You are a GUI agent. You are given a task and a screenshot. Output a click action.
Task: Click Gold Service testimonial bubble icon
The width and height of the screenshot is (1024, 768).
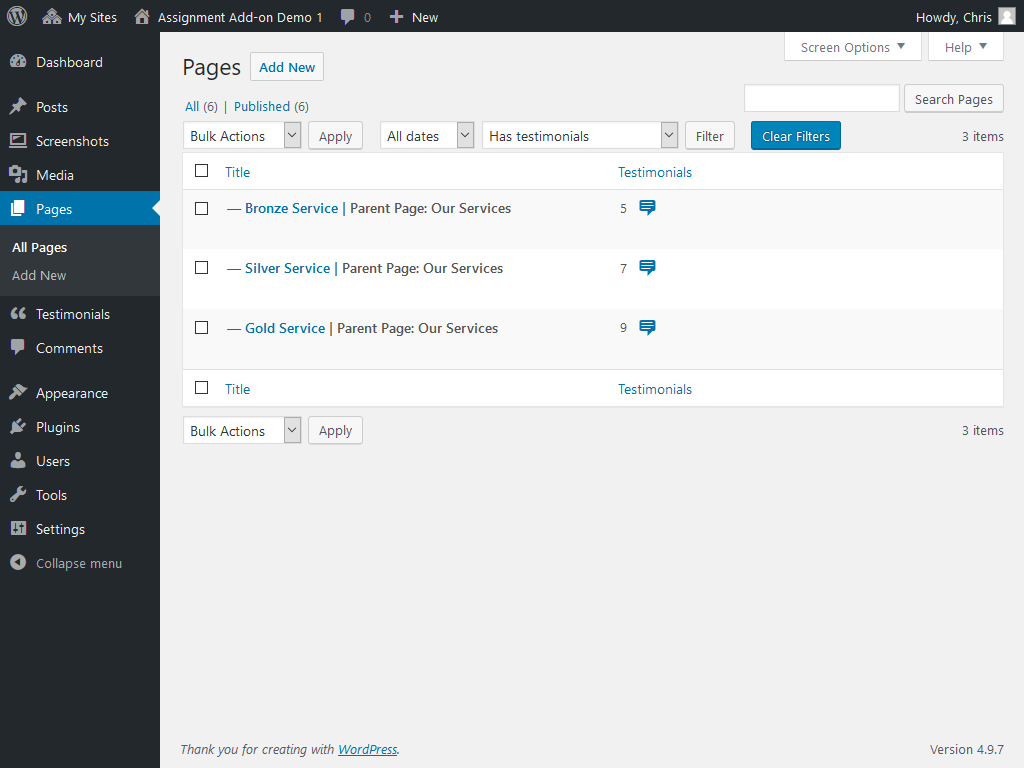point(647,328)
